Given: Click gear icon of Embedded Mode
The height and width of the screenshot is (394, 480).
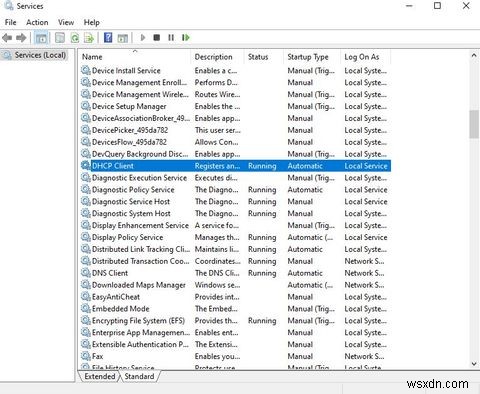Looking at the screenshot, I should pyautogui.click(x=86, y=308).
